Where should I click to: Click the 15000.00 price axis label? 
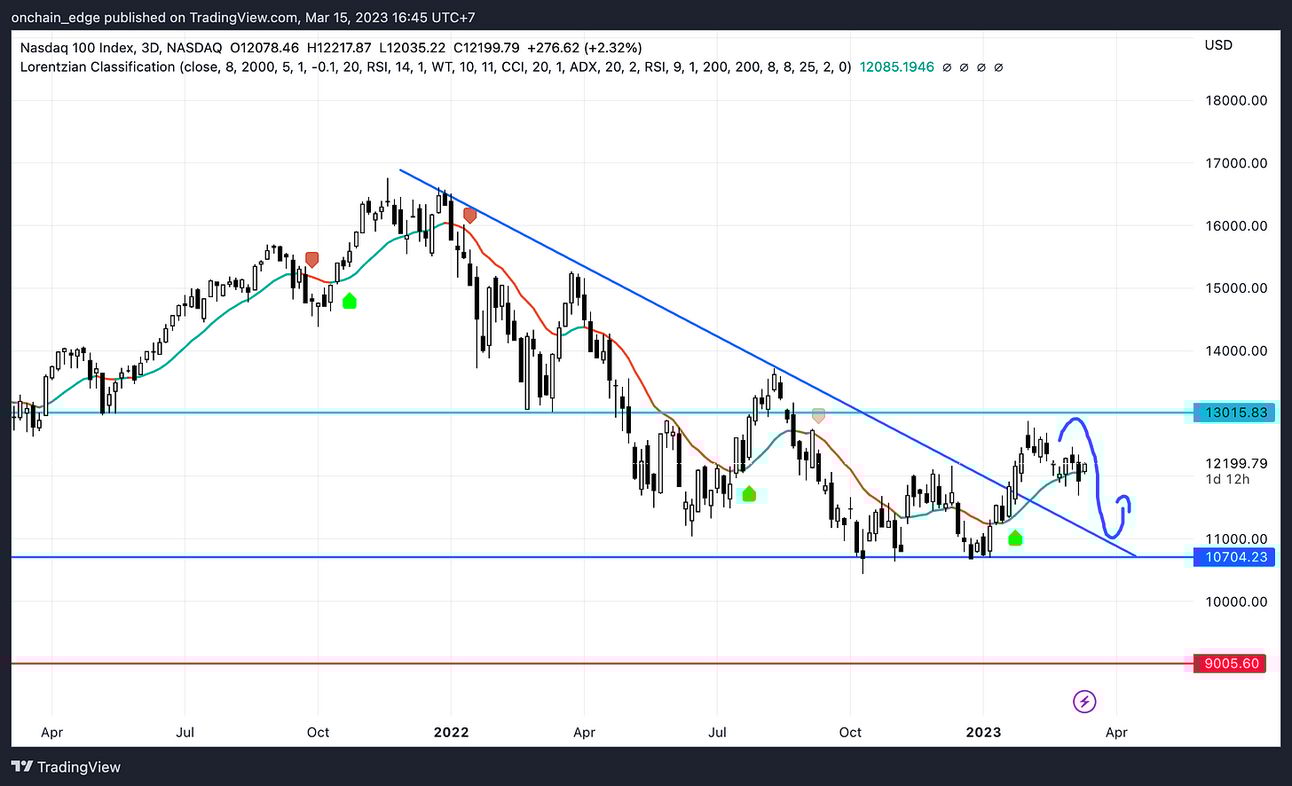coord(1236,288)
